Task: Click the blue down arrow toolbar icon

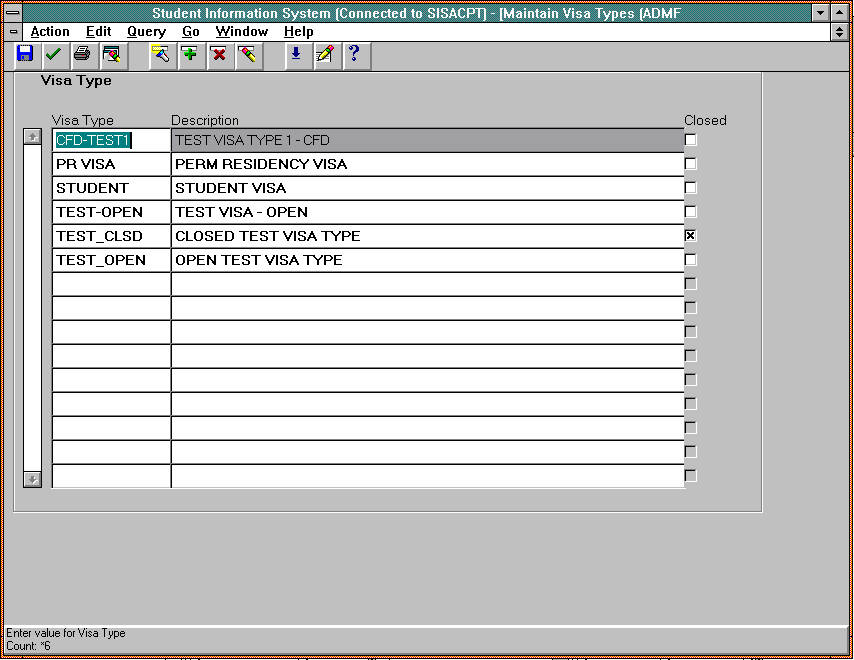Action: (x=295, y=55)
